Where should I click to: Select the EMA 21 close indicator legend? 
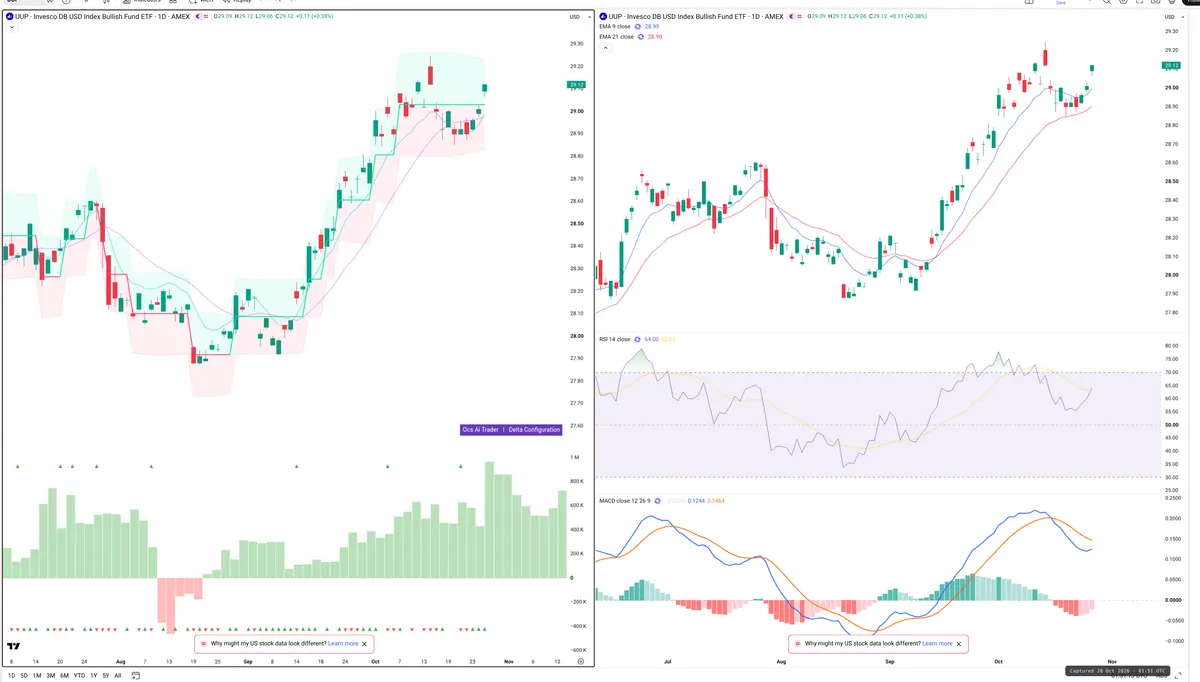pos(616,37)
